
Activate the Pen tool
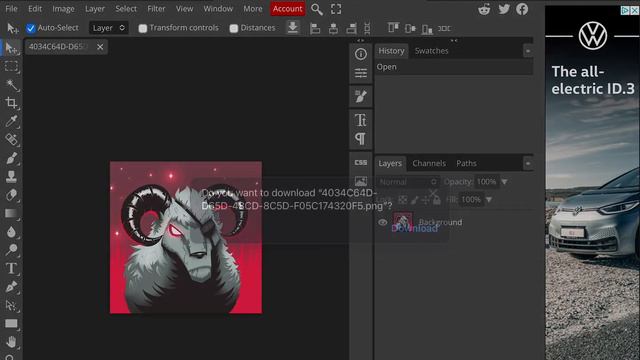(x=11, y=287)
